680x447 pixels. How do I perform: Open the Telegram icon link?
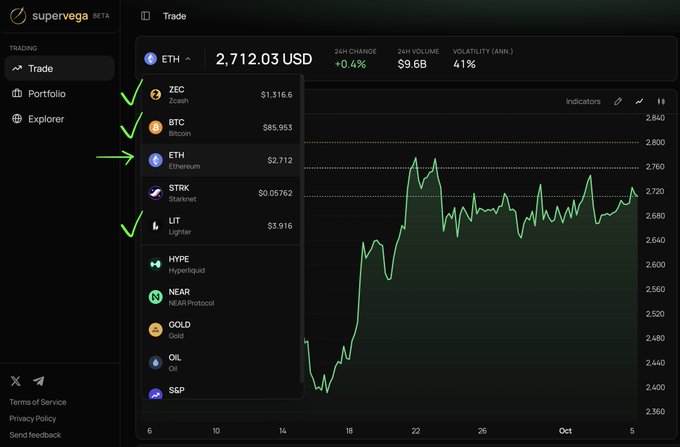click(x=39, y=381)
